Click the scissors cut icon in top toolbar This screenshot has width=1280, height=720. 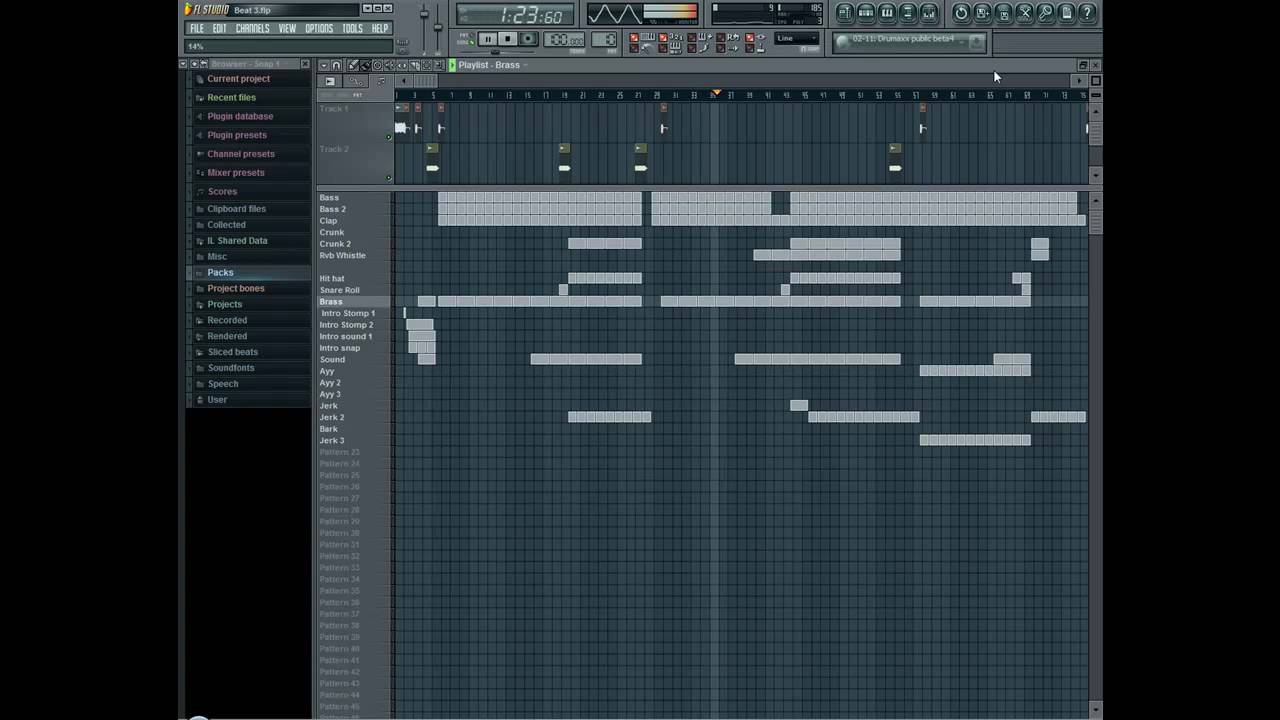1025,13
